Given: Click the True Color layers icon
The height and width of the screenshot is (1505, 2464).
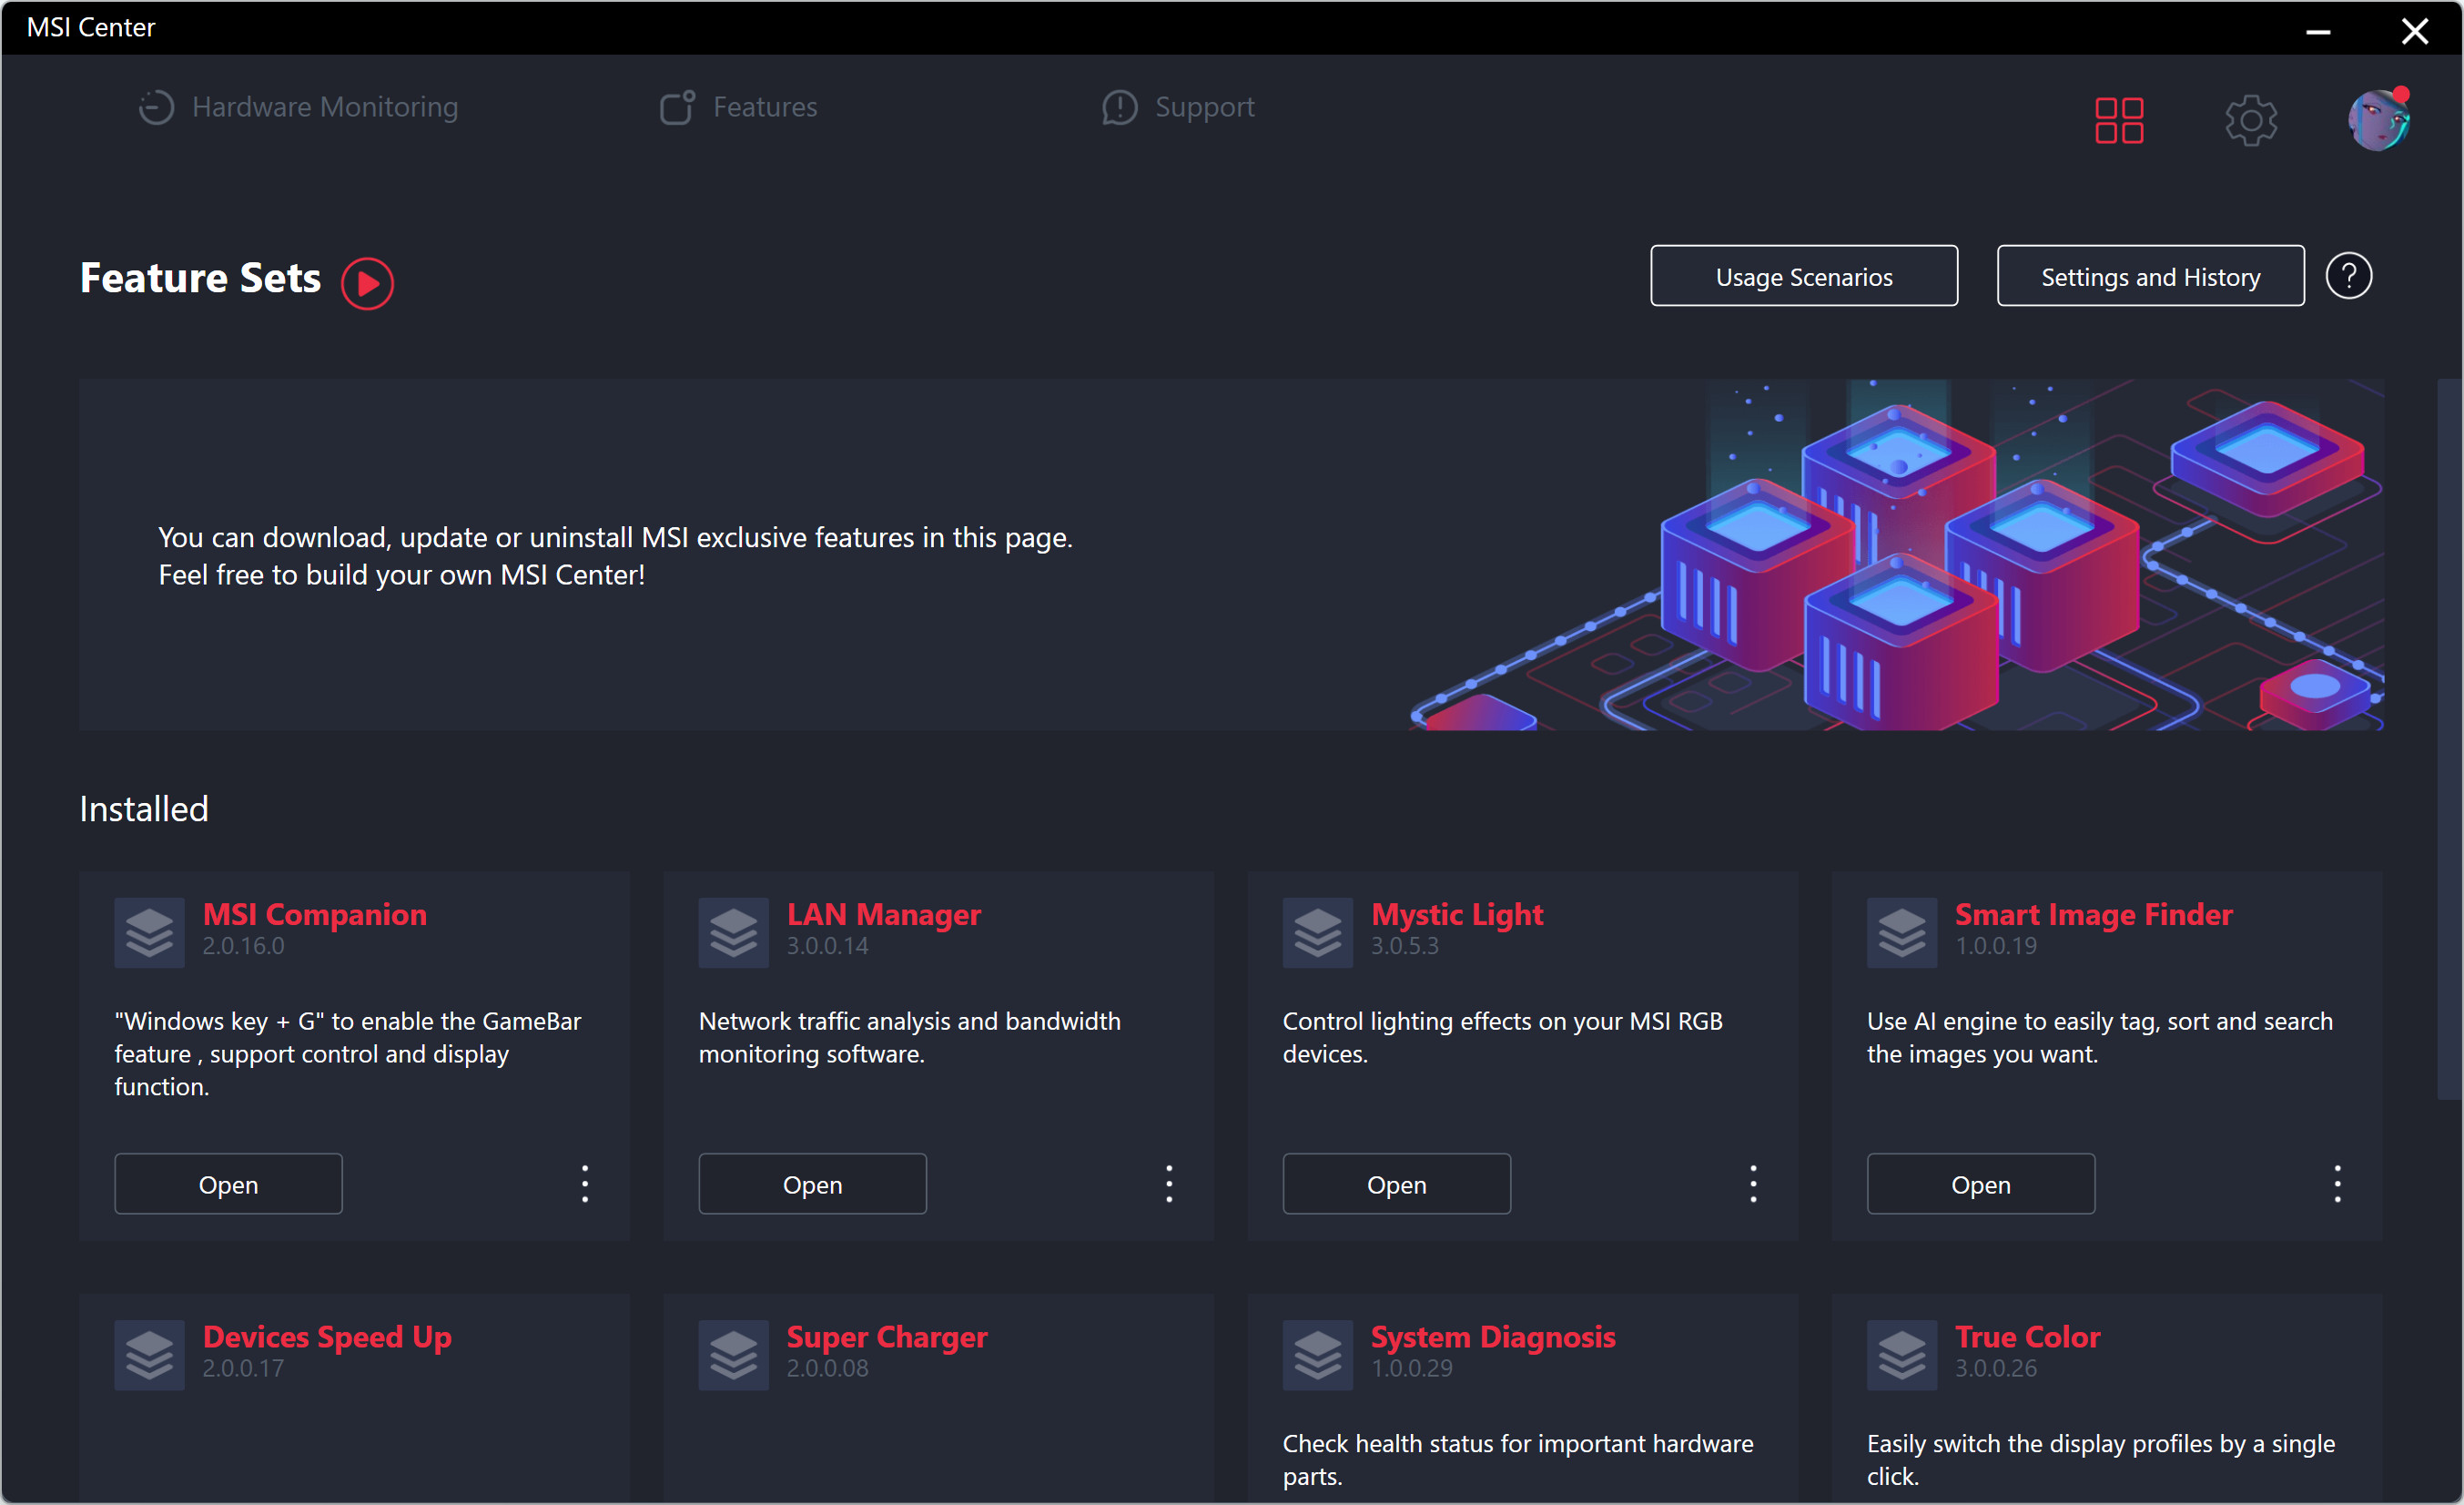Looking at the screenshot, I should click(1901, 1354).
